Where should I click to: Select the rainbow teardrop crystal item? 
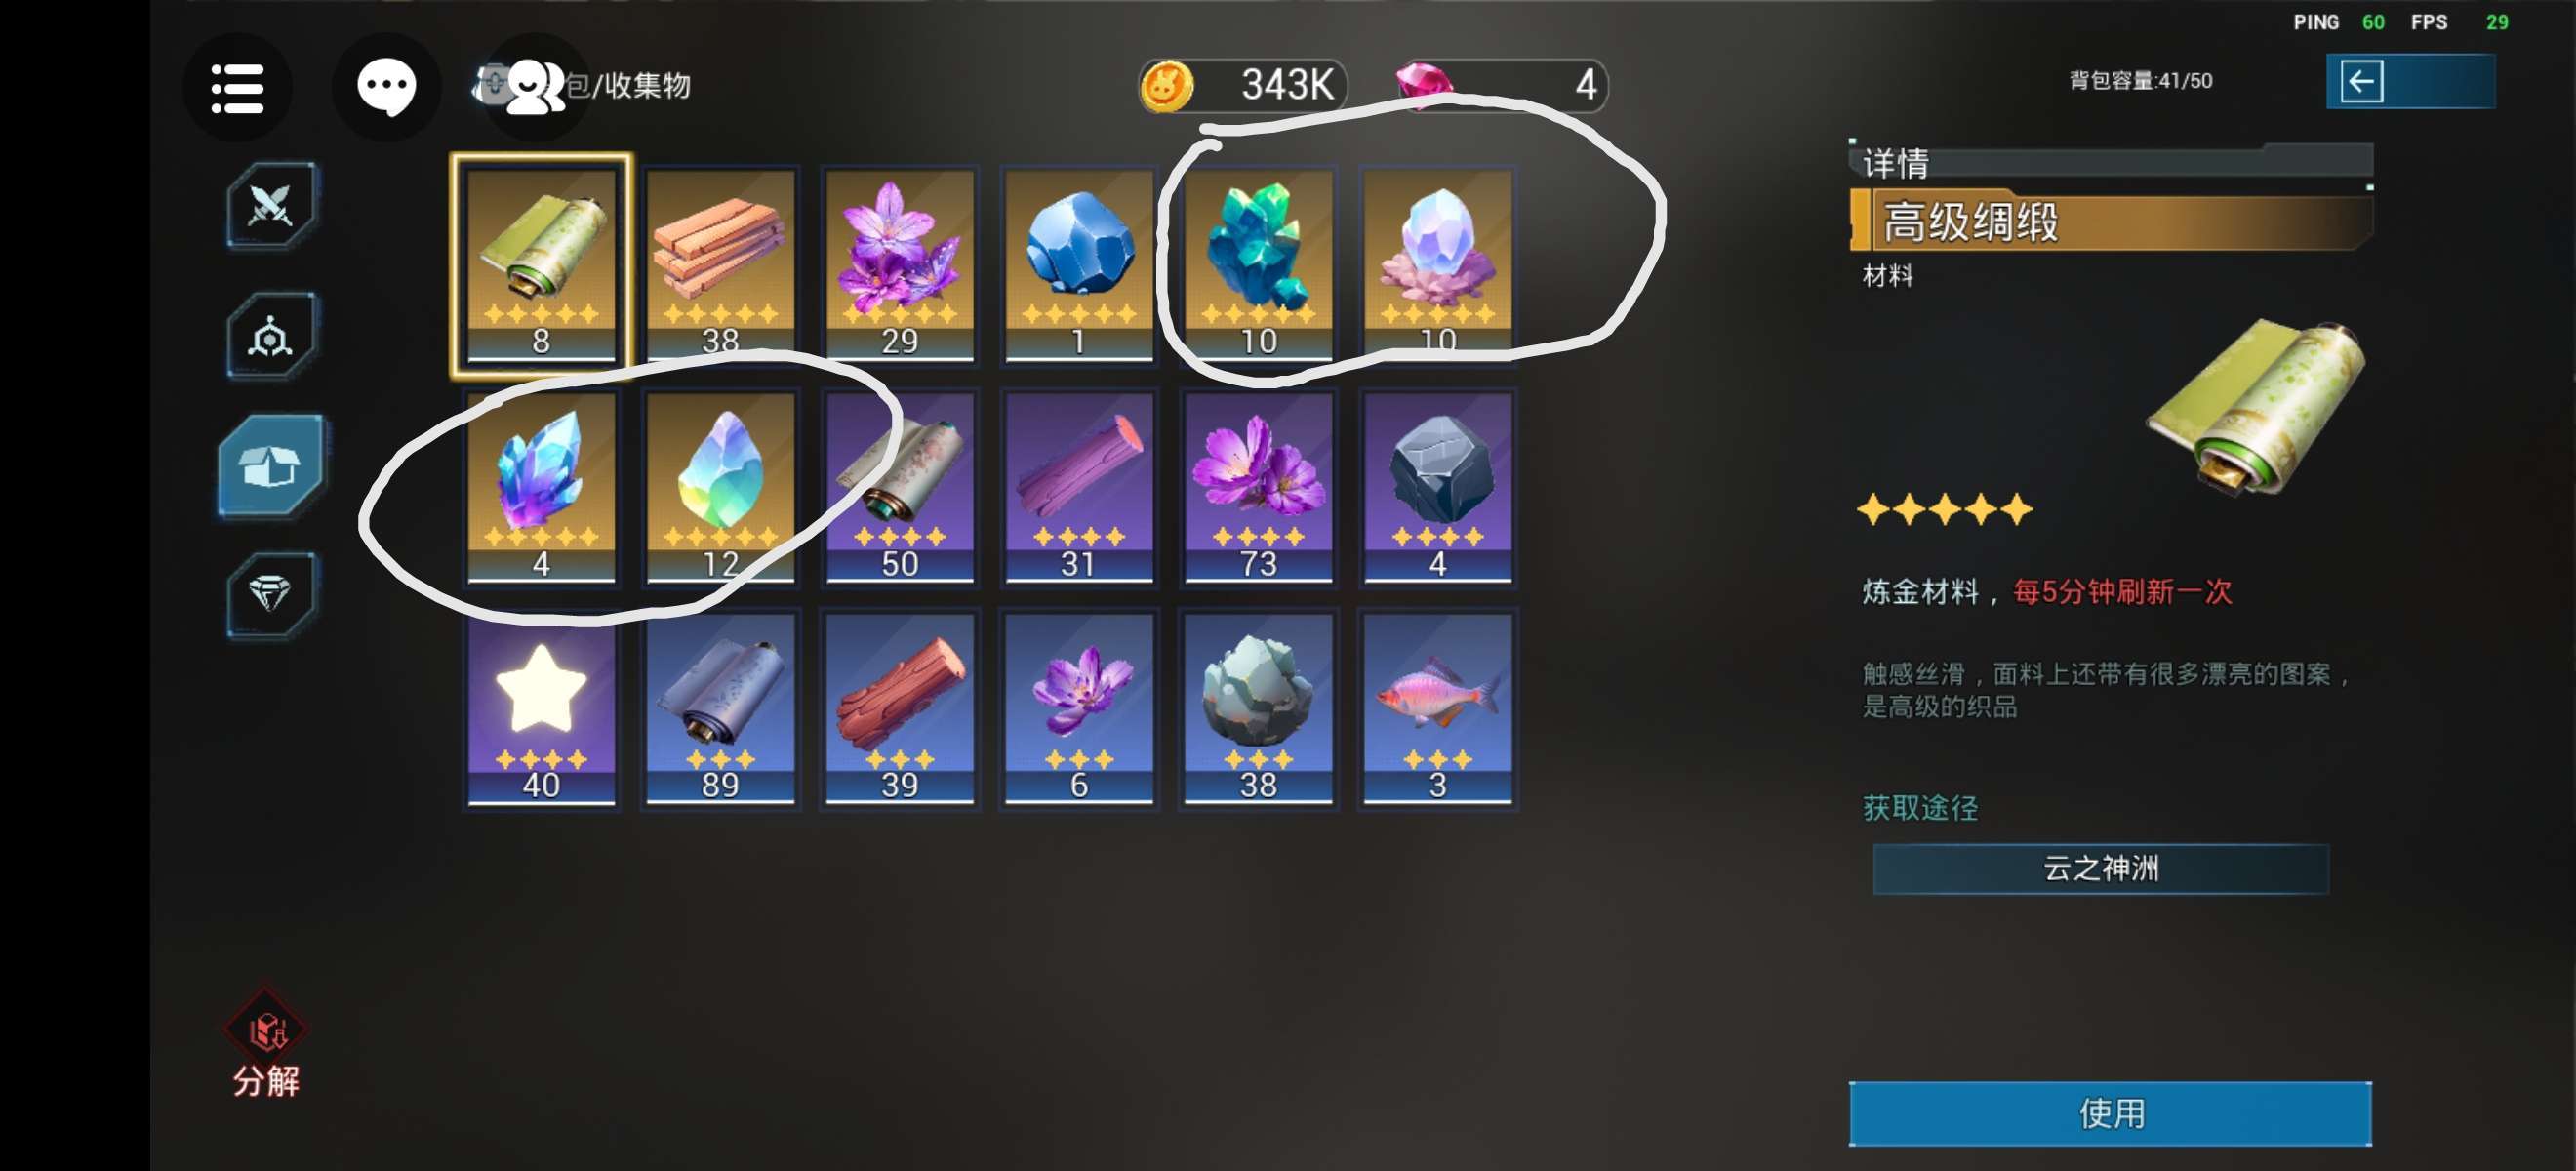click(720, 487)
